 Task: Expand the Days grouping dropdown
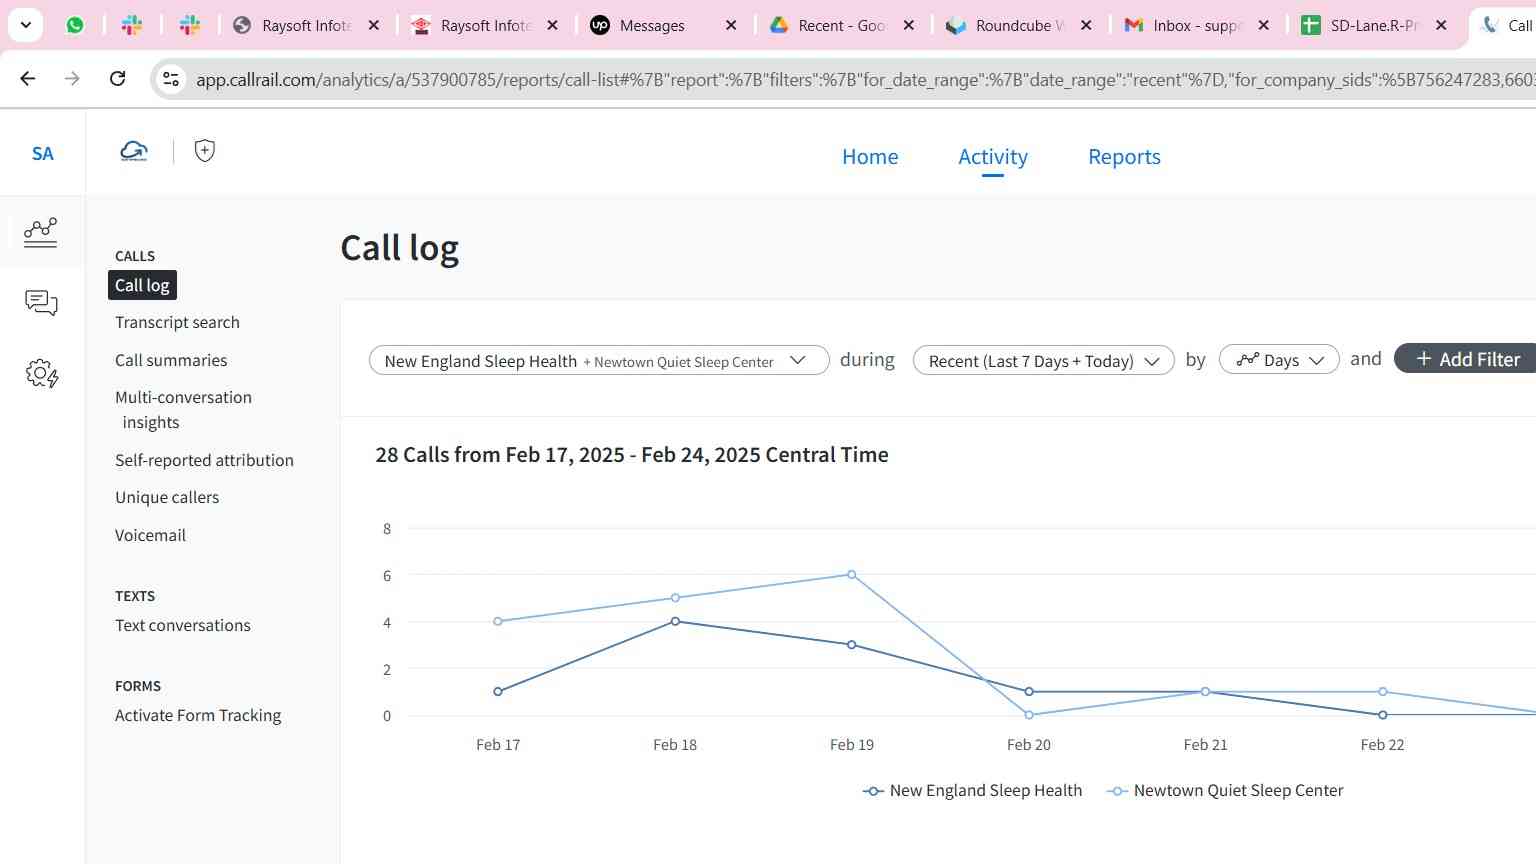1279,360
